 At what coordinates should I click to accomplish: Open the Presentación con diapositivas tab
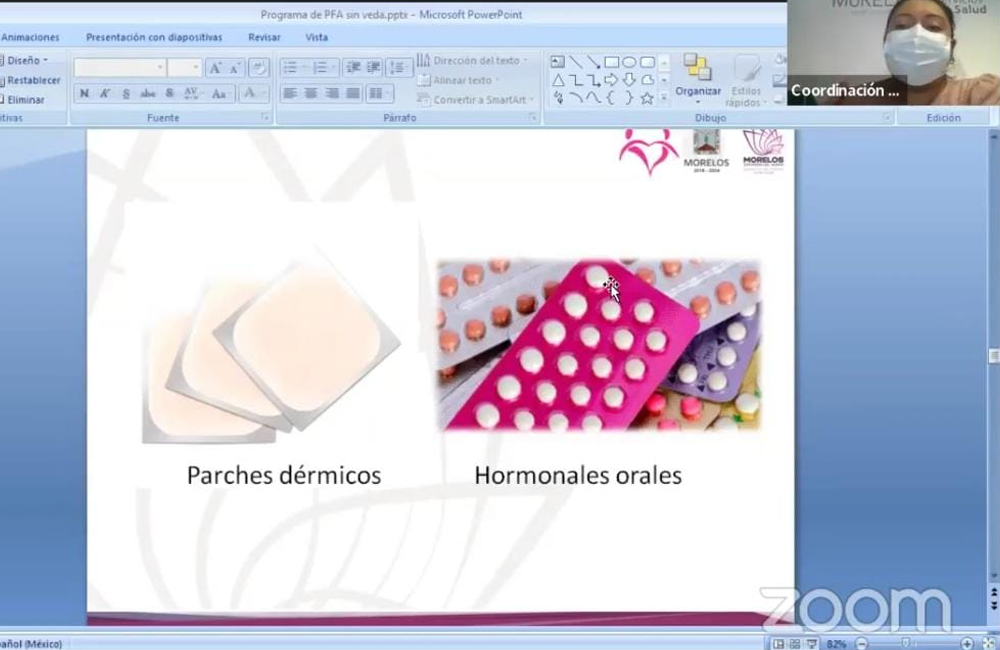pyautogui.click(x=154, y=38)
